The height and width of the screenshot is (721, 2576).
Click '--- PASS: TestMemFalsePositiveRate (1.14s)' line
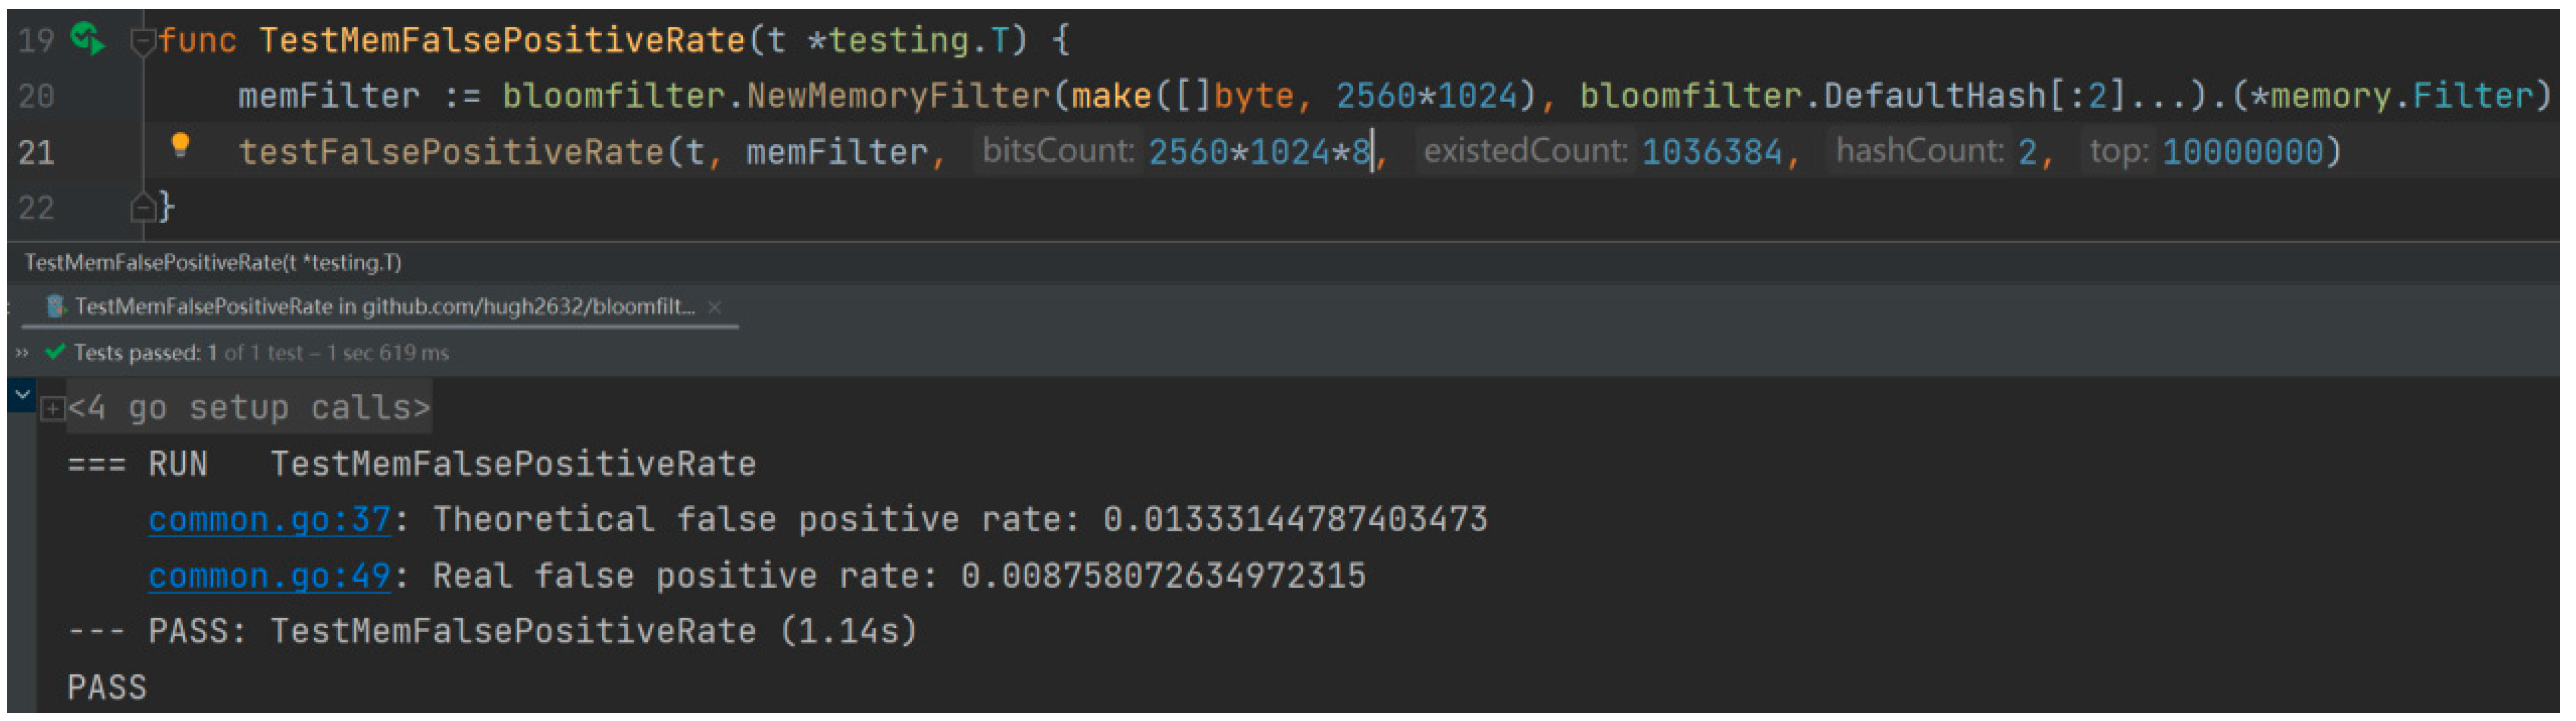[492, 632]
